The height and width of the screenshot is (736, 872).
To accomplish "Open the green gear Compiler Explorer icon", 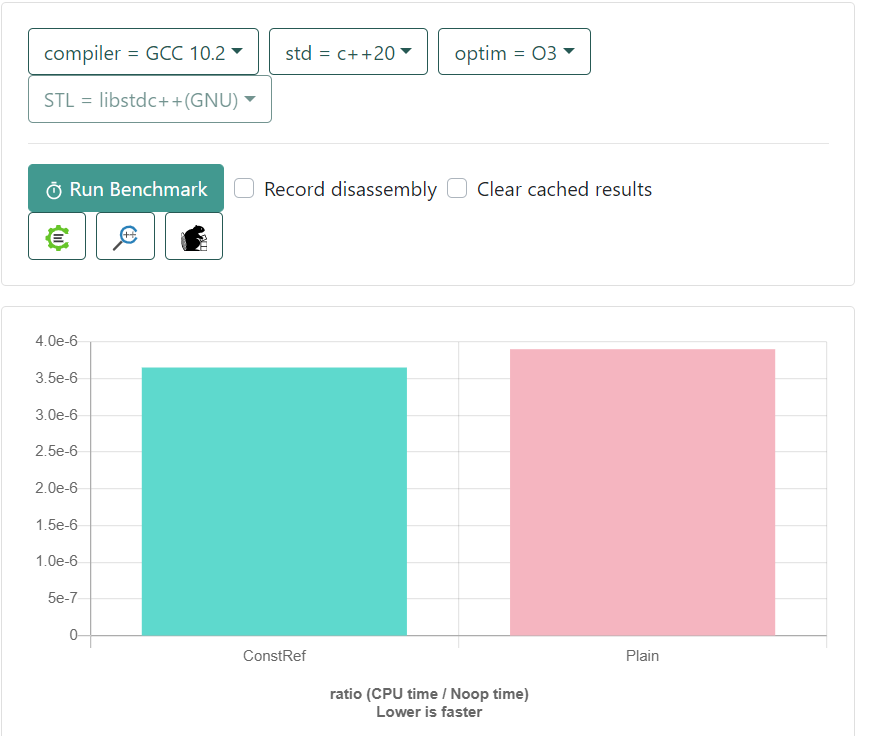I will coord(57,237).
